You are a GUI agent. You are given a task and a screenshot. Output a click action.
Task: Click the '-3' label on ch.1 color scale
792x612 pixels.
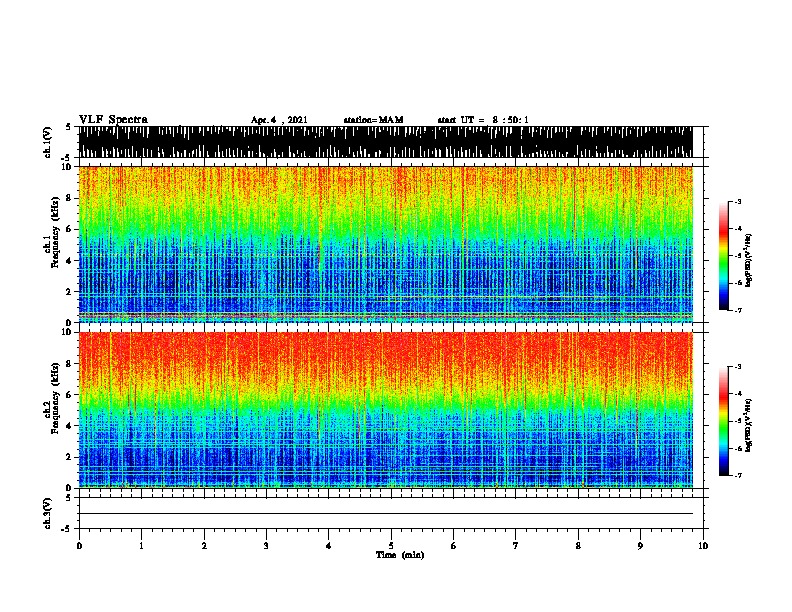pos(737,202)
